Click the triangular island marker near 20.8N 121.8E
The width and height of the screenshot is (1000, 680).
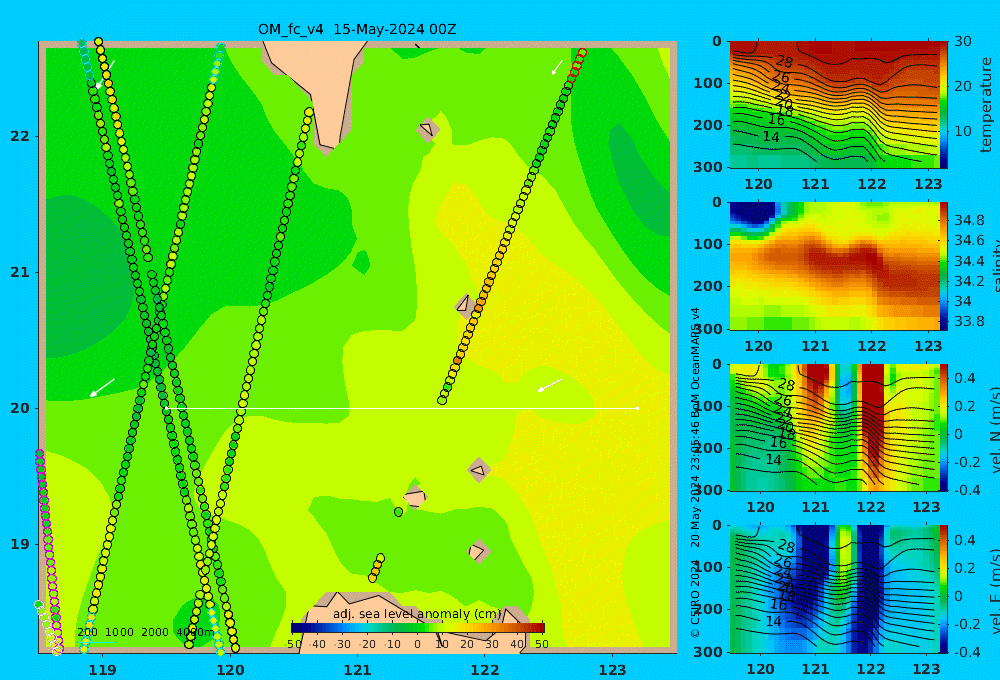[x=464, y=305]
